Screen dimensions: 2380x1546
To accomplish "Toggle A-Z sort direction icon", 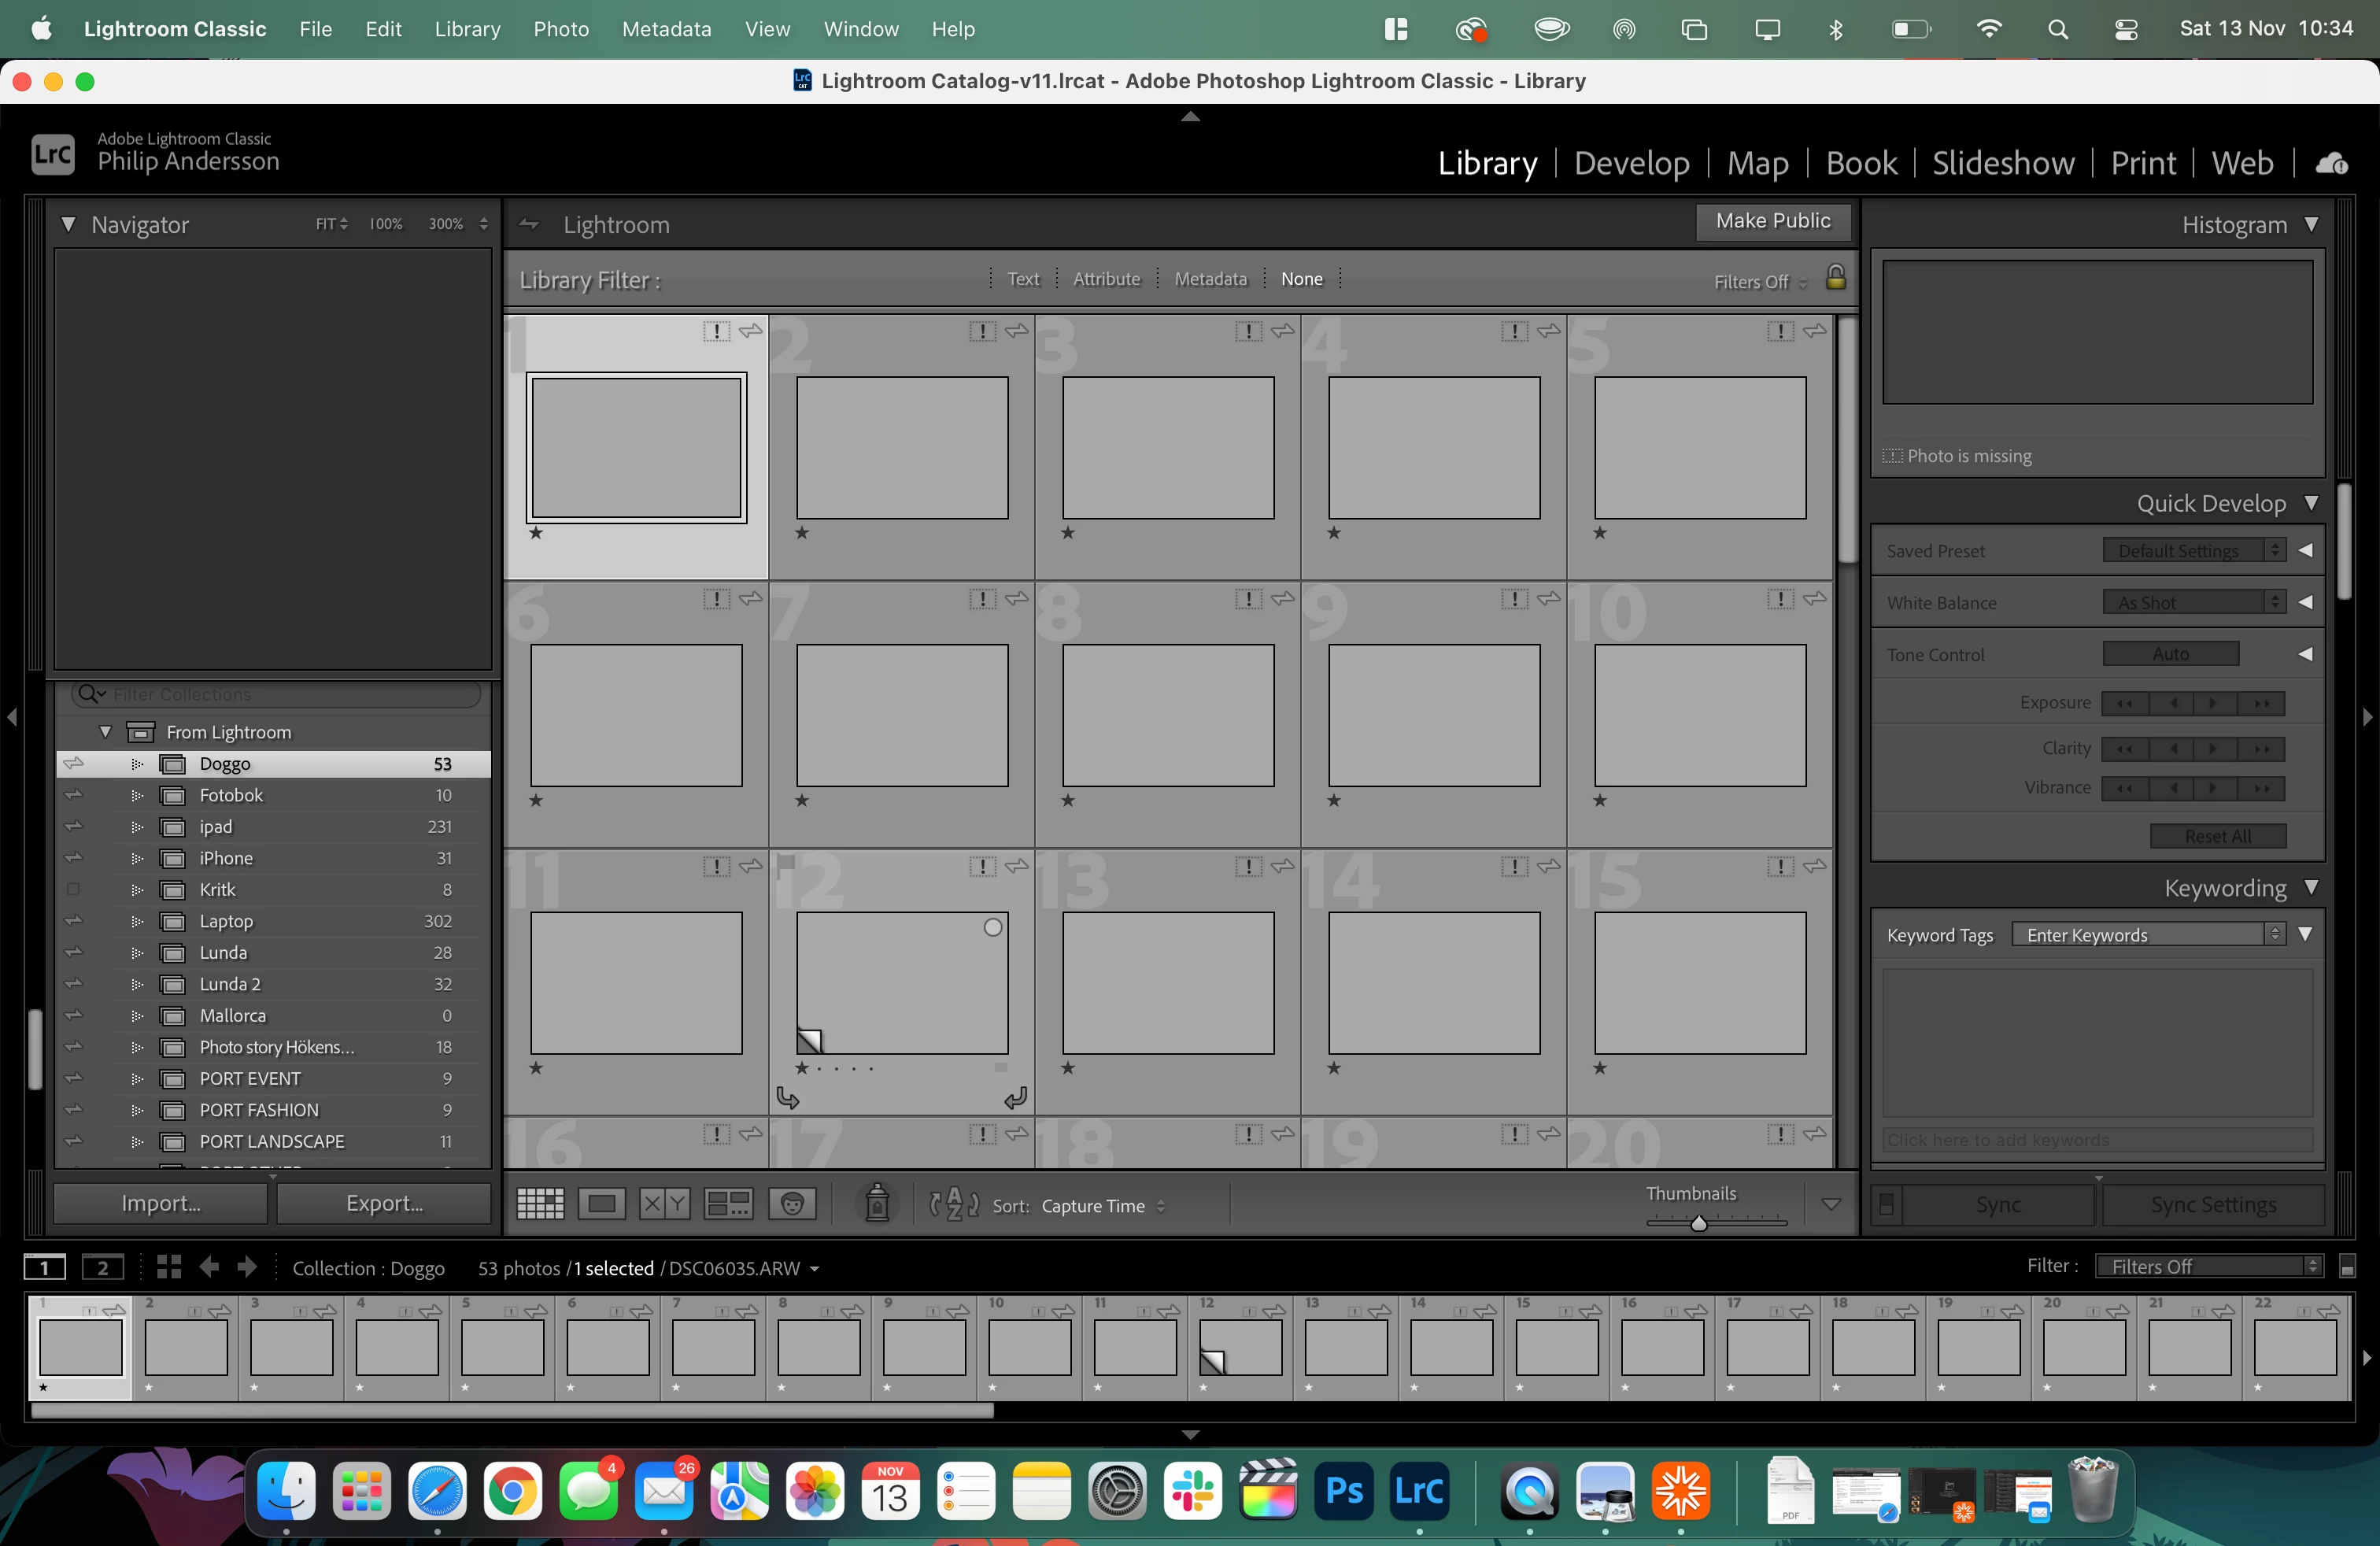I will tap(954, 1204).
